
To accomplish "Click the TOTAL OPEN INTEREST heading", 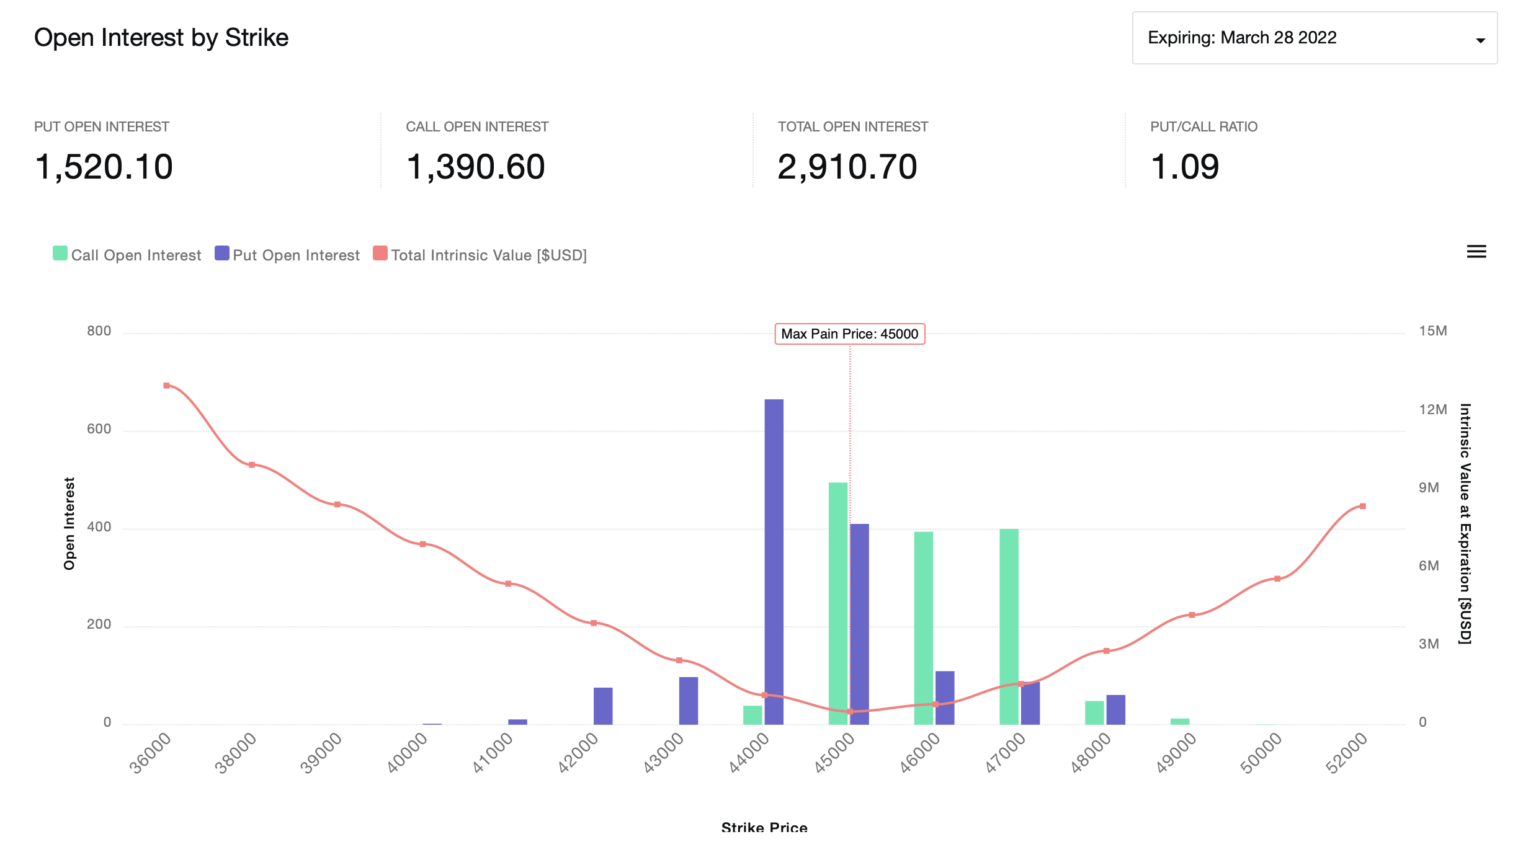I will 853,127.
